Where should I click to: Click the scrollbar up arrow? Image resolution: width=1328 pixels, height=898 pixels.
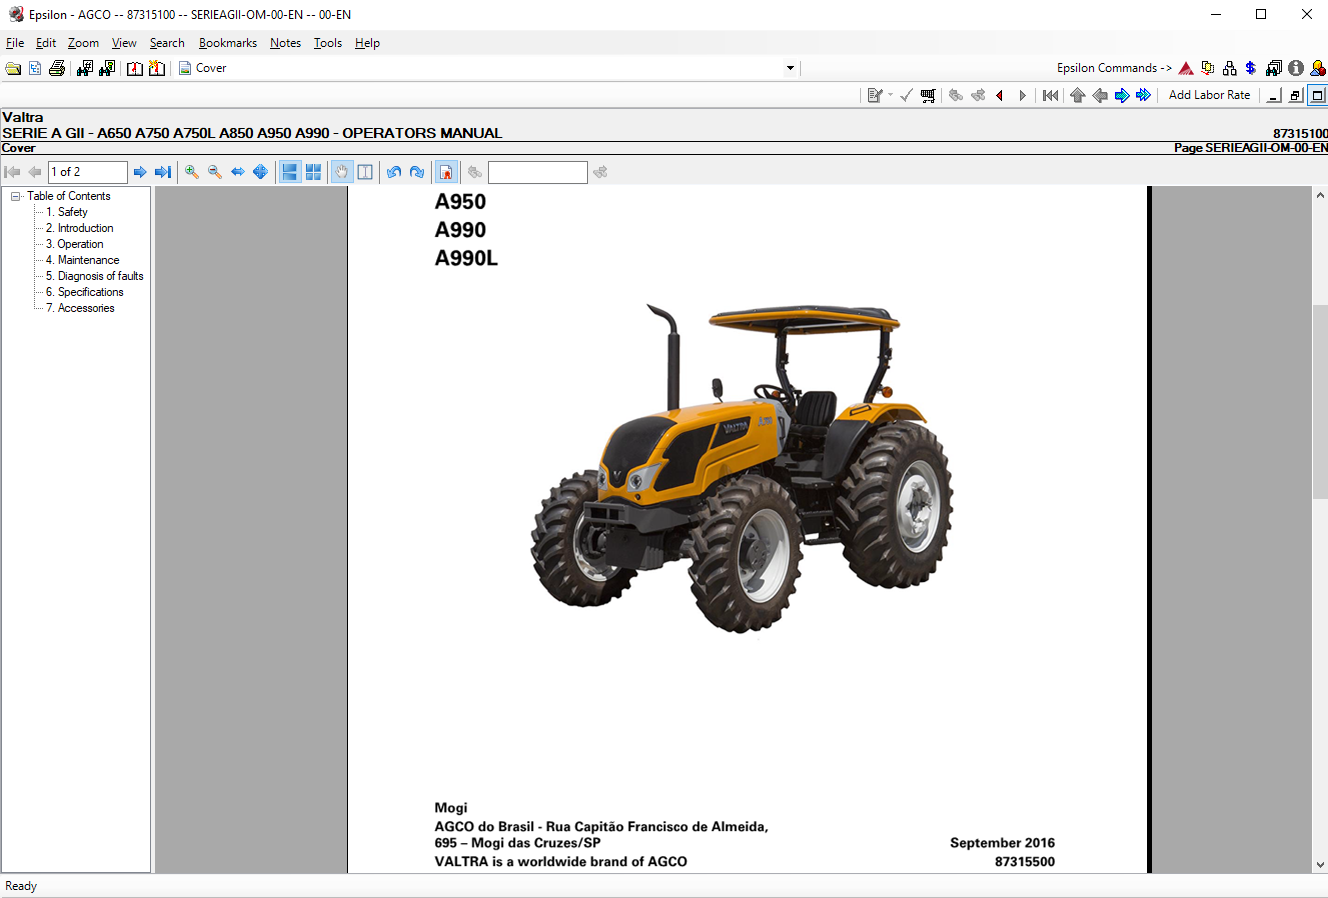point(1320,194)
